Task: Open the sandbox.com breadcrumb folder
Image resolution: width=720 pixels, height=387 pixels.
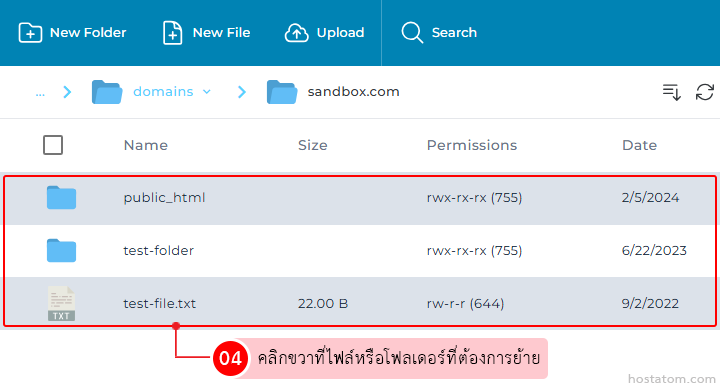Action: coord(353,92)
